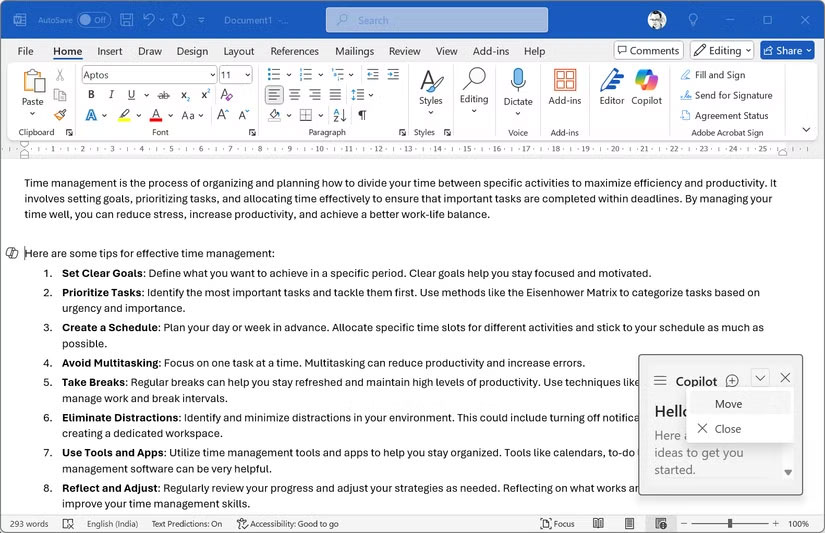825x533 pixels.
Task: Apply bullet list formatting
Action: pyautogui.click(x=276, y=75)
